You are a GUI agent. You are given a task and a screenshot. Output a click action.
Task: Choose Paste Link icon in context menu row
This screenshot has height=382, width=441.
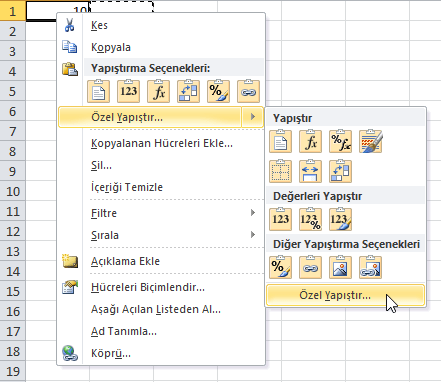[x=248, y=91]
